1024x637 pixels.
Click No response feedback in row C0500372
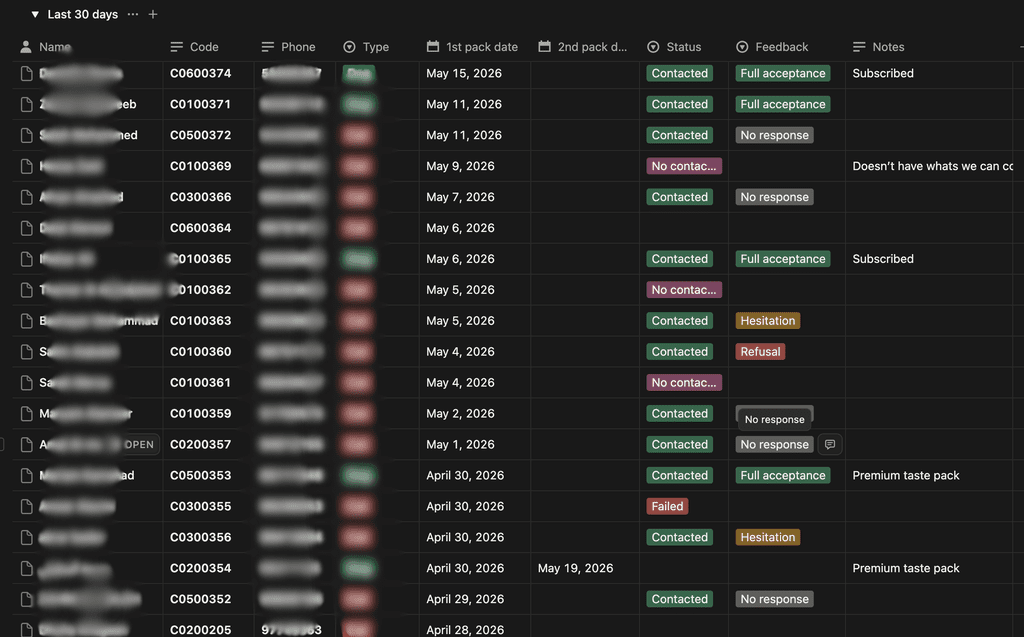(775, 135)
